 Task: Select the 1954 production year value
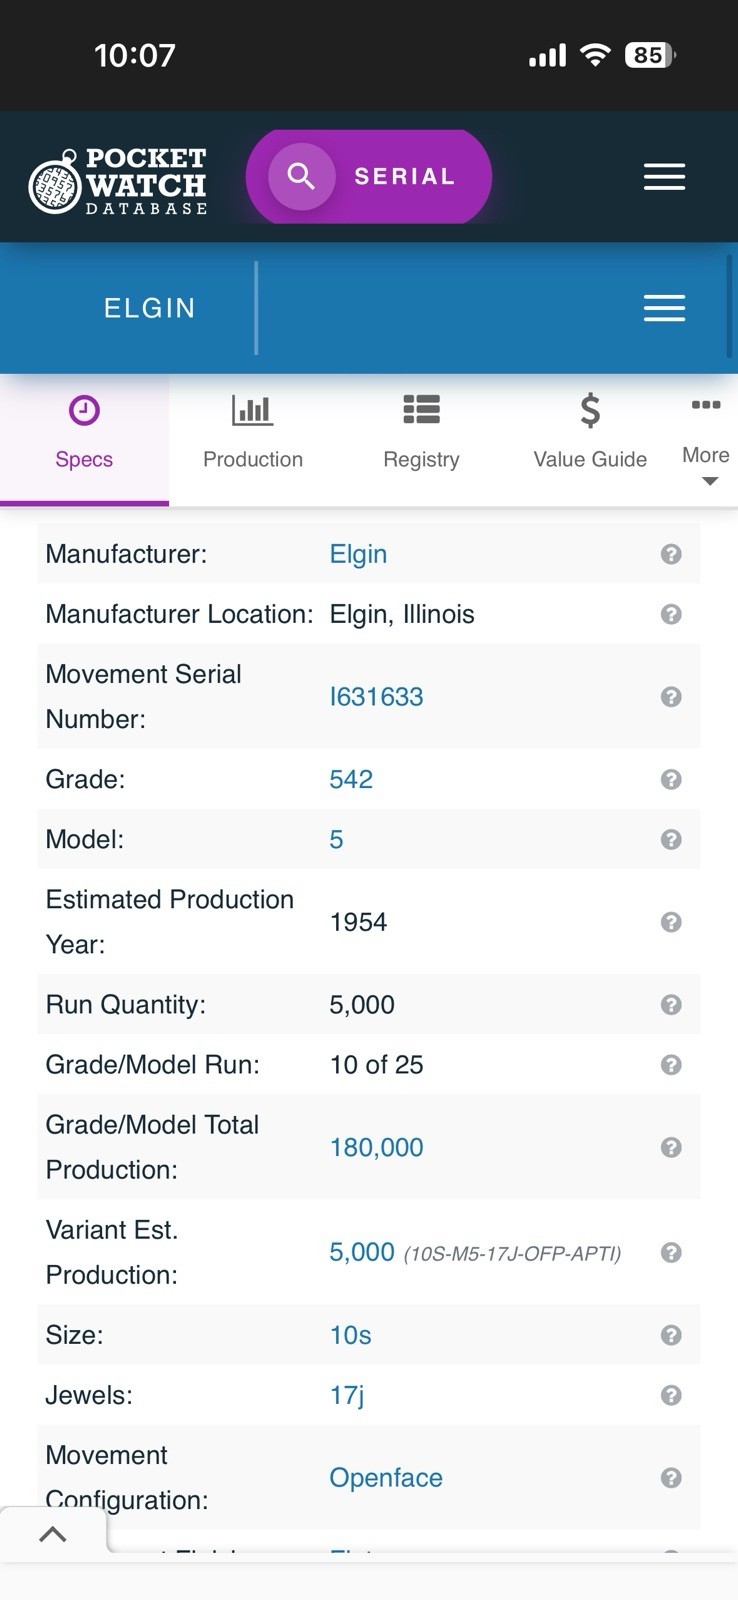pos(358,922)
